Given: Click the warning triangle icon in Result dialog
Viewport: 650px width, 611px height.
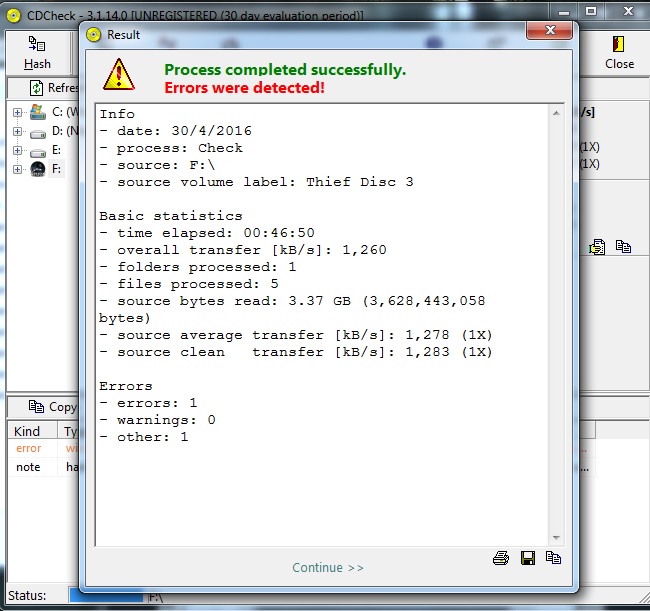Looking at the screenshot, I should click(120, 75).
